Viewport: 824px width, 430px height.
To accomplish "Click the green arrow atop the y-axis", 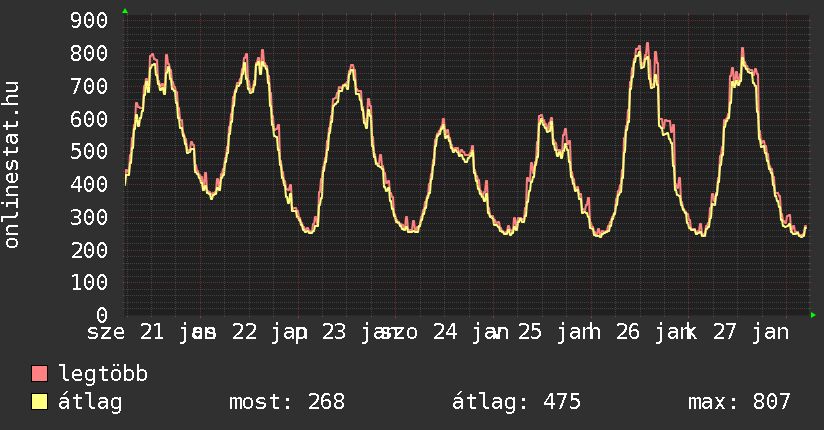I will coord(125,11).
